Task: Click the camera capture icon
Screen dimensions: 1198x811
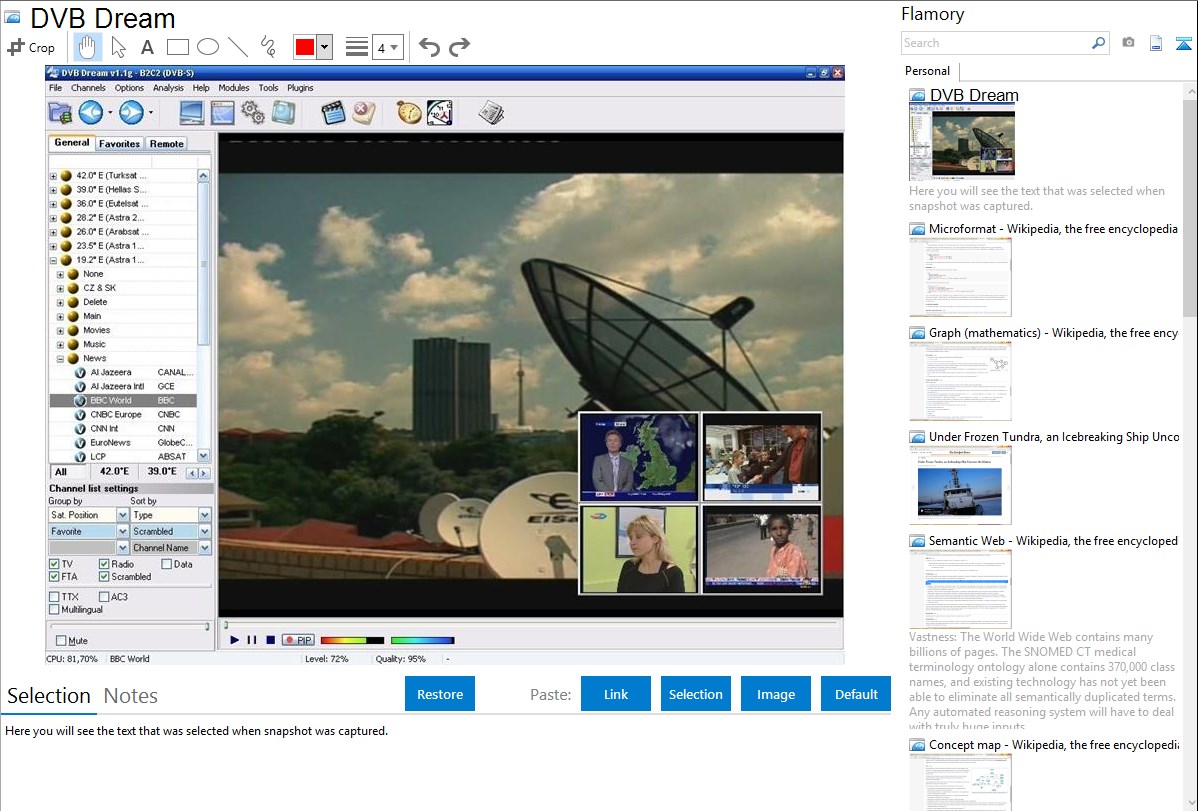Action: click(x=1128, y=43)
